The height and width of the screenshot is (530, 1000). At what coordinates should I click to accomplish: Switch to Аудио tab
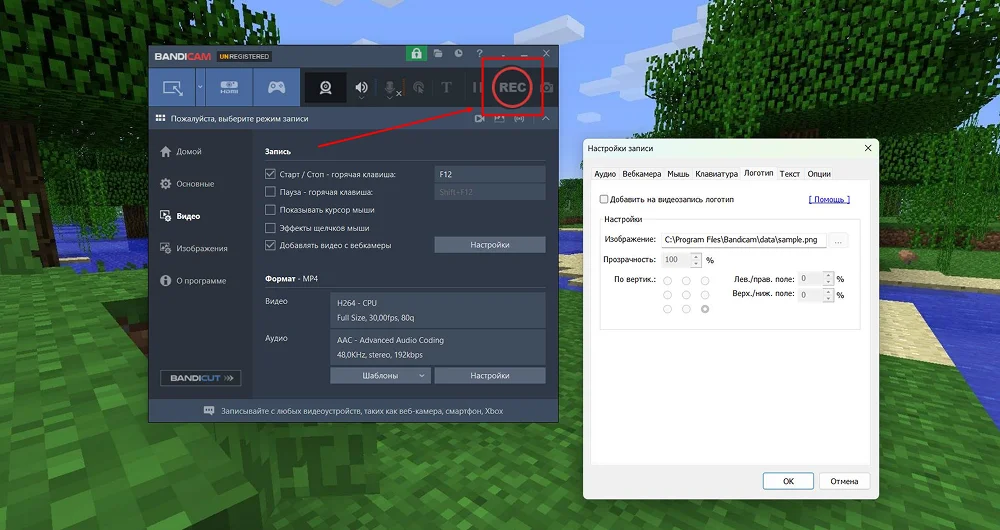coord(605,174)
